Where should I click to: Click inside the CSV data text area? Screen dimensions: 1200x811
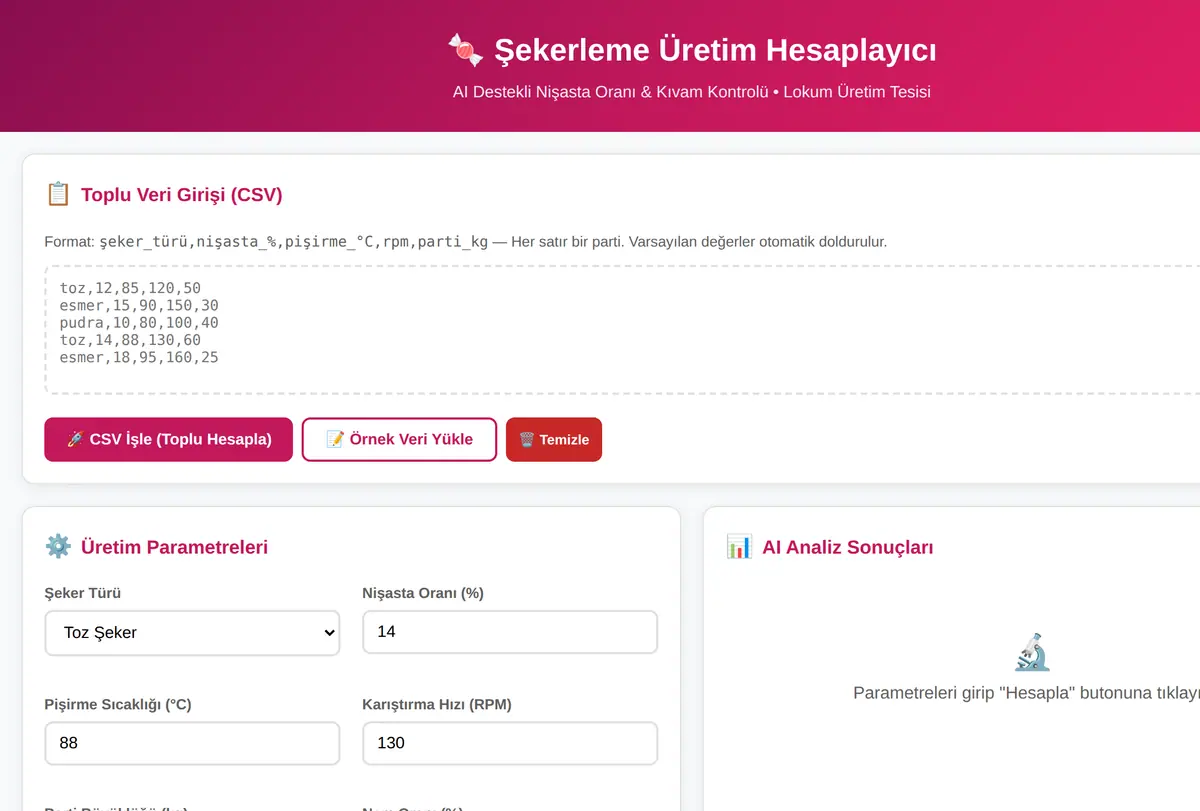622,330
